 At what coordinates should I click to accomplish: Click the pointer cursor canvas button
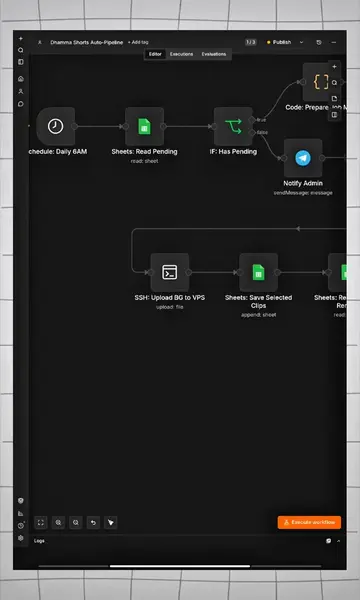point(111,522)
